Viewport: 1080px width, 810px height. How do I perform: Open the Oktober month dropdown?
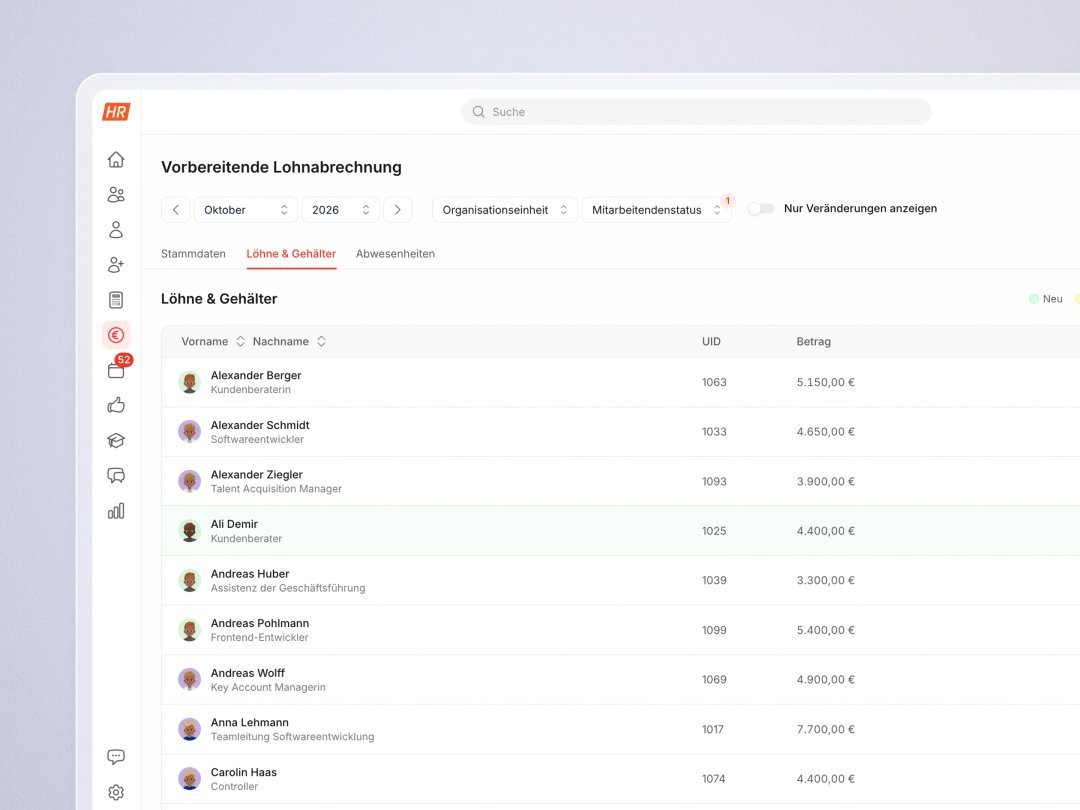pyautogui.click(x=246, y=210)
